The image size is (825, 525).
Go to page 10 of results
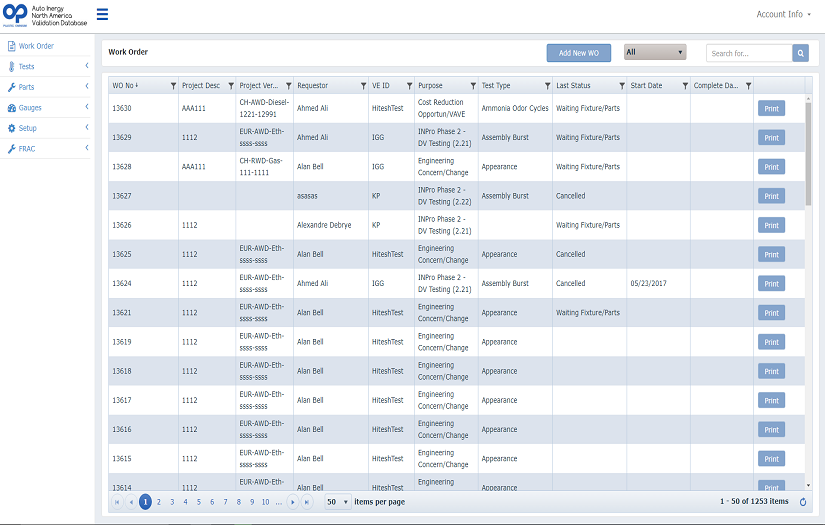[265, 502]
